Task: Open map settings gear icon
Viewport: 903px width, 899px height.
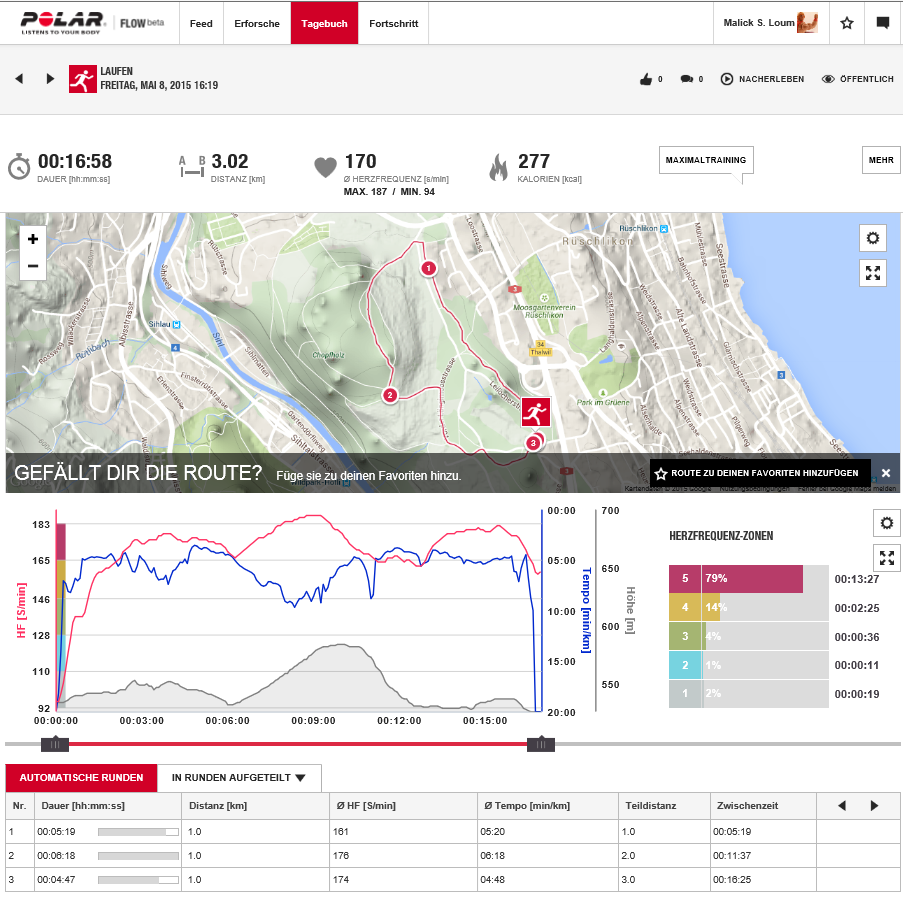Action: click(873, 238)
